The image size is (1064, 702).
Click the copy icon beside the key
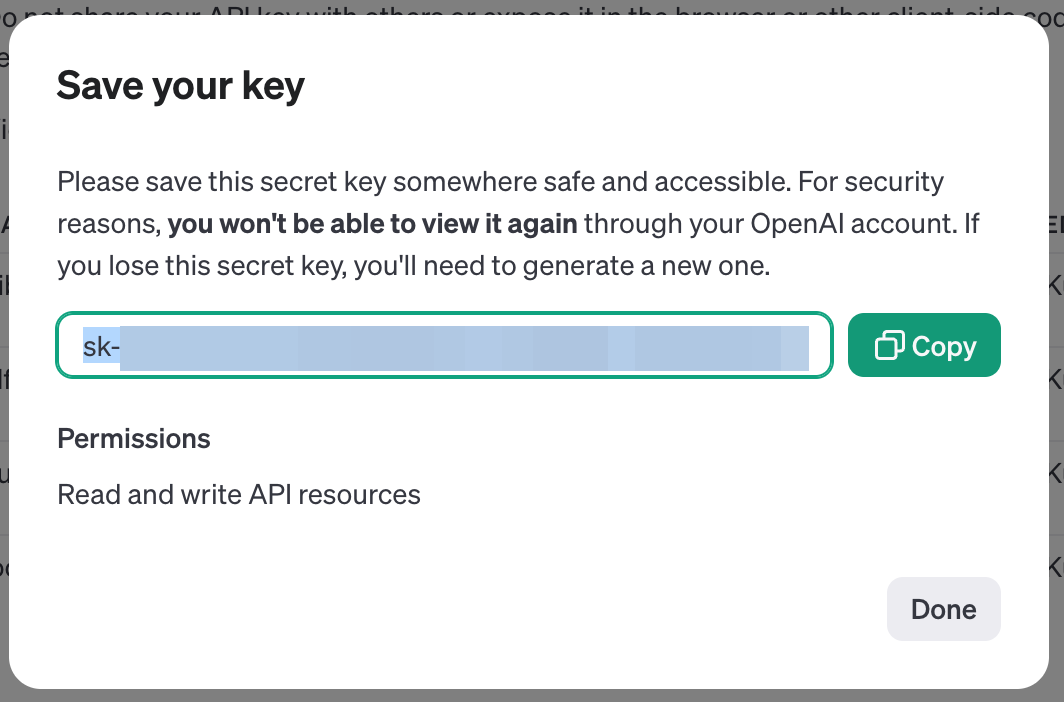(889, 346)
